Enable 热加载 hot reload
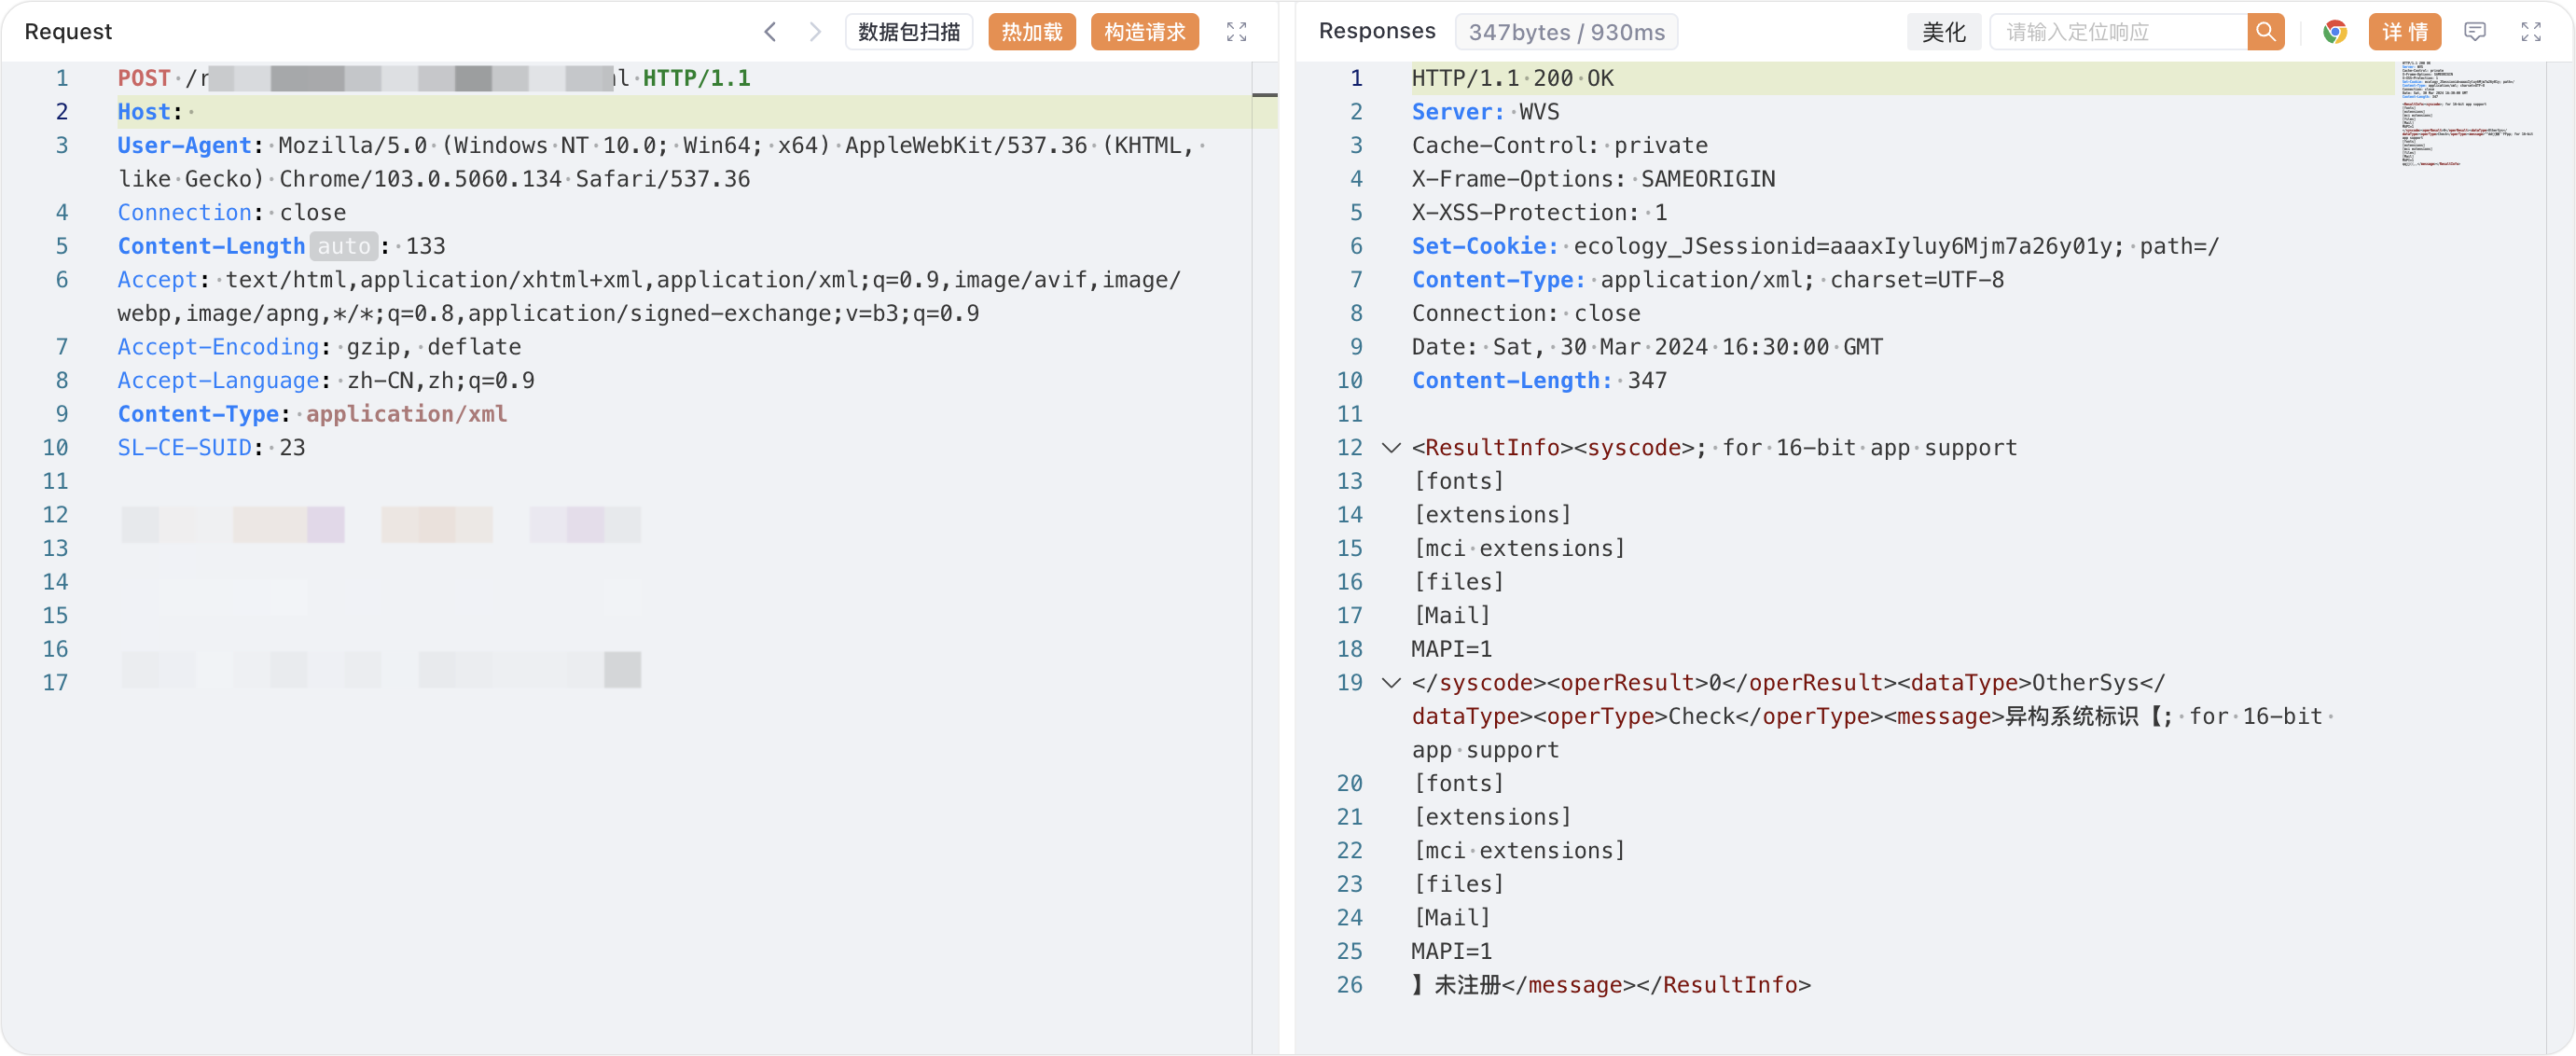 pos(1031,31)
